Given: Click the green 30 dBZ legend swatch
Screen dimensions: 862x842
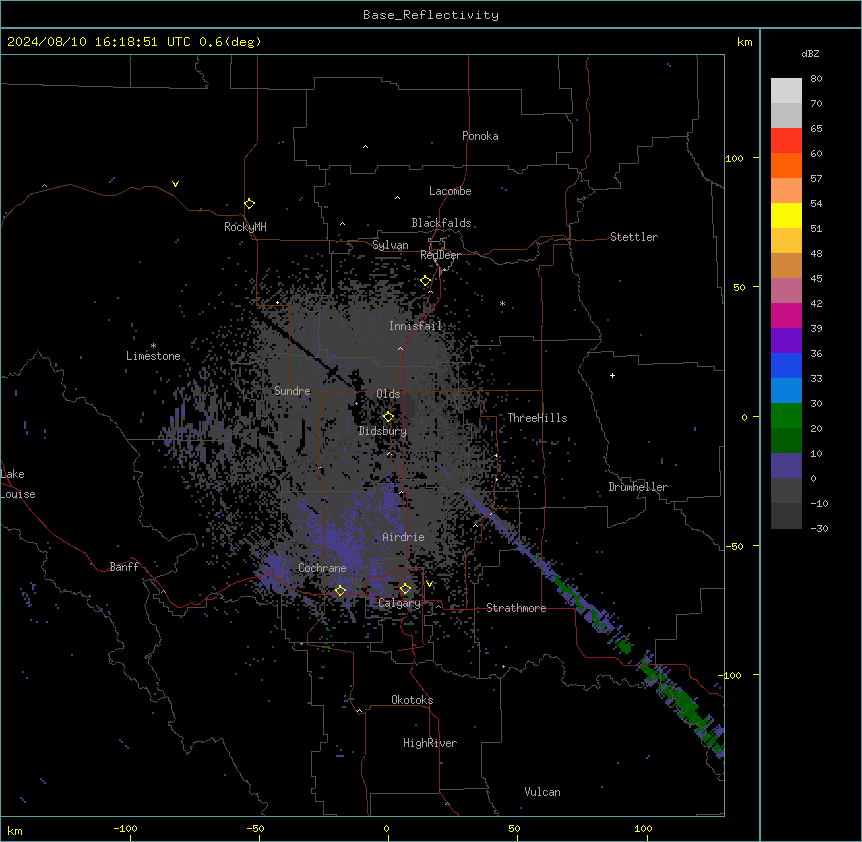Looking at the screenshot, I should tap(786, 416).
